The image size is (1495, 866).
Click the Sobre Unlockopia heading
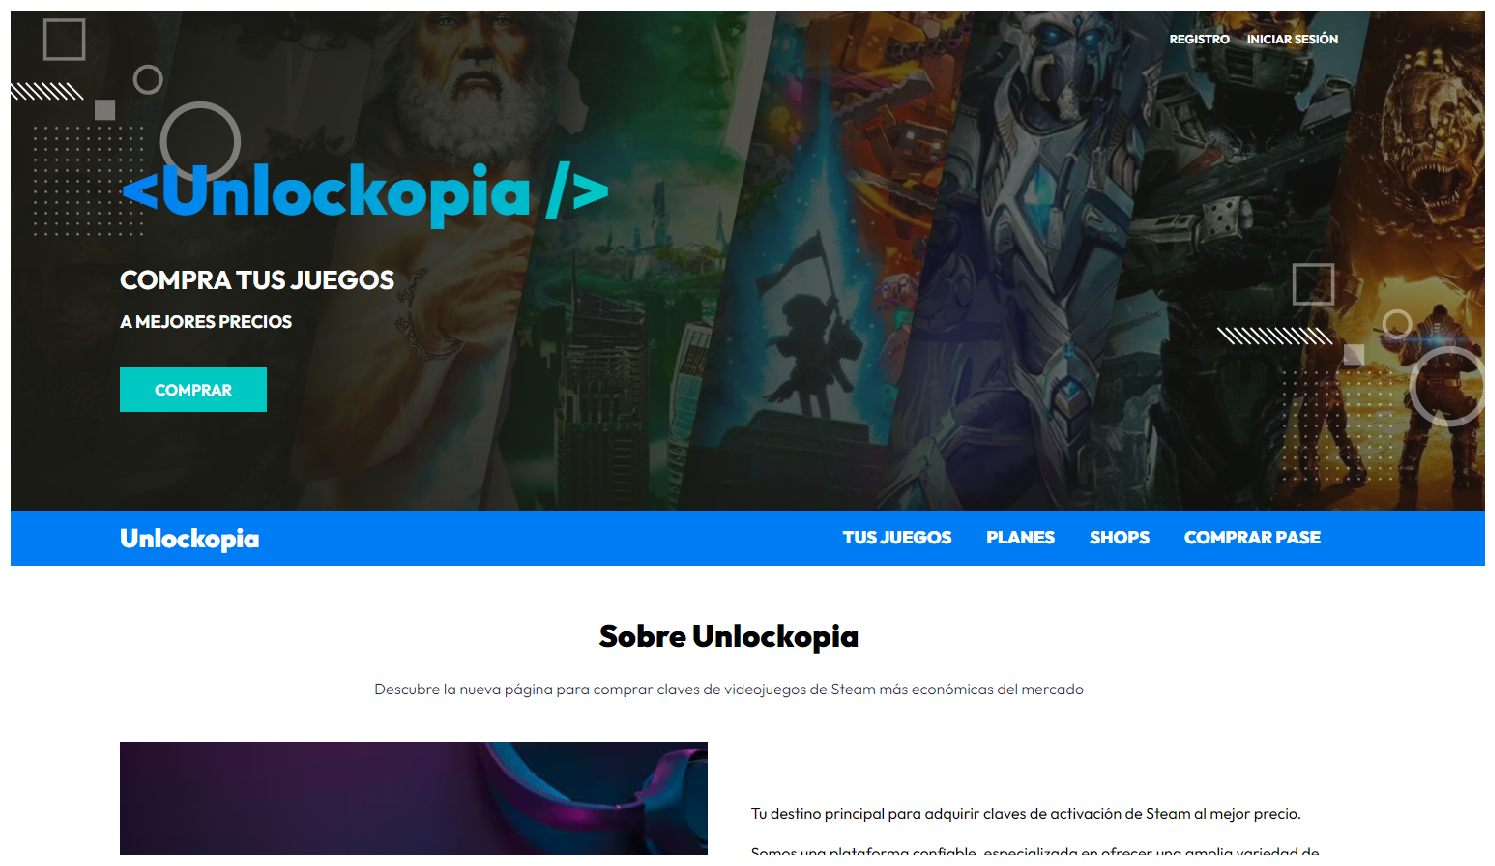[729, 637]
